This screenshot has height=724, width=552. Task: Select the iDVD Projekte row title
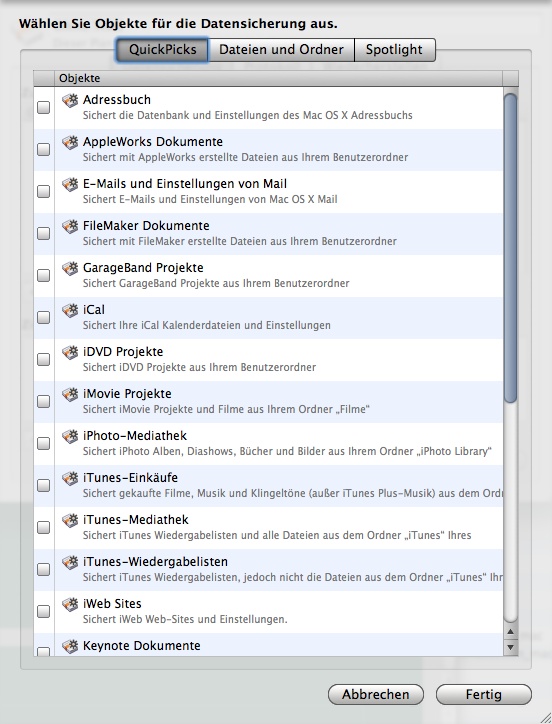click(123, 352)
